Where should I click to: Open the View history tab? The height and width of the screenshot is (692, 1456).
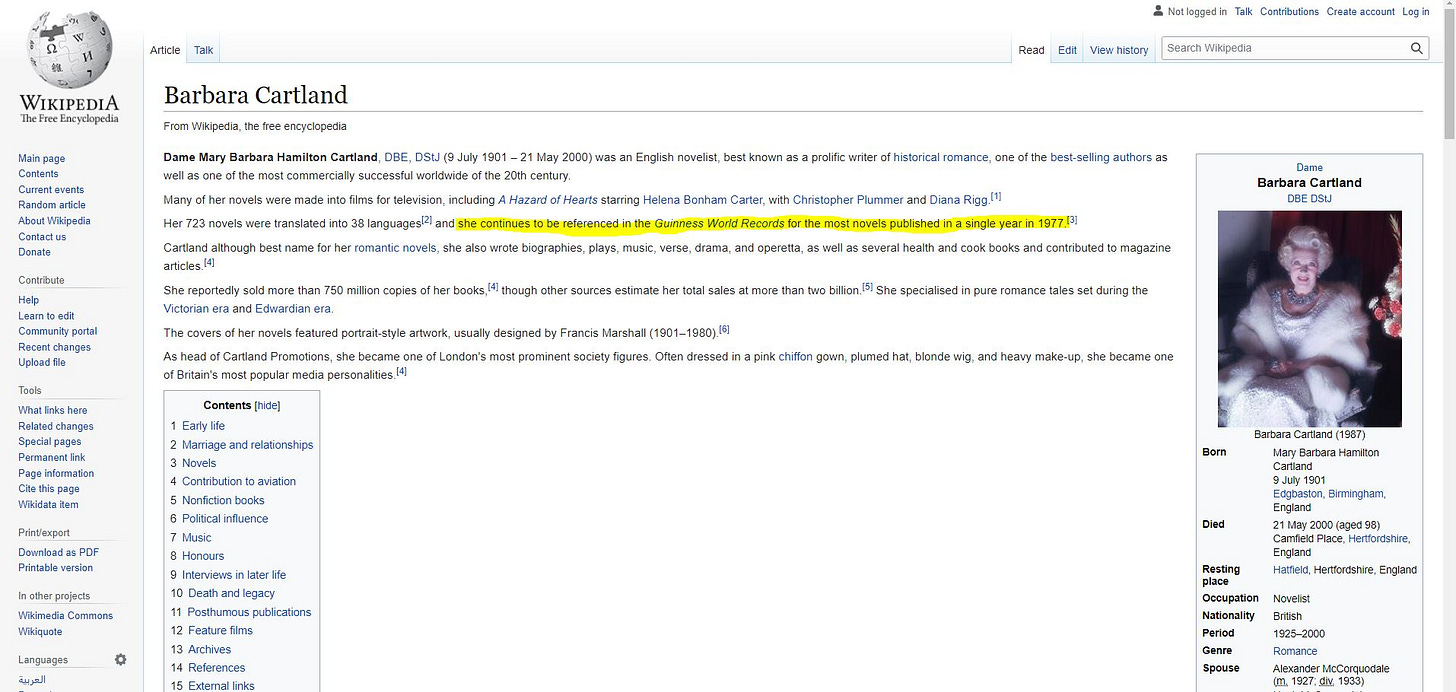1119,50
